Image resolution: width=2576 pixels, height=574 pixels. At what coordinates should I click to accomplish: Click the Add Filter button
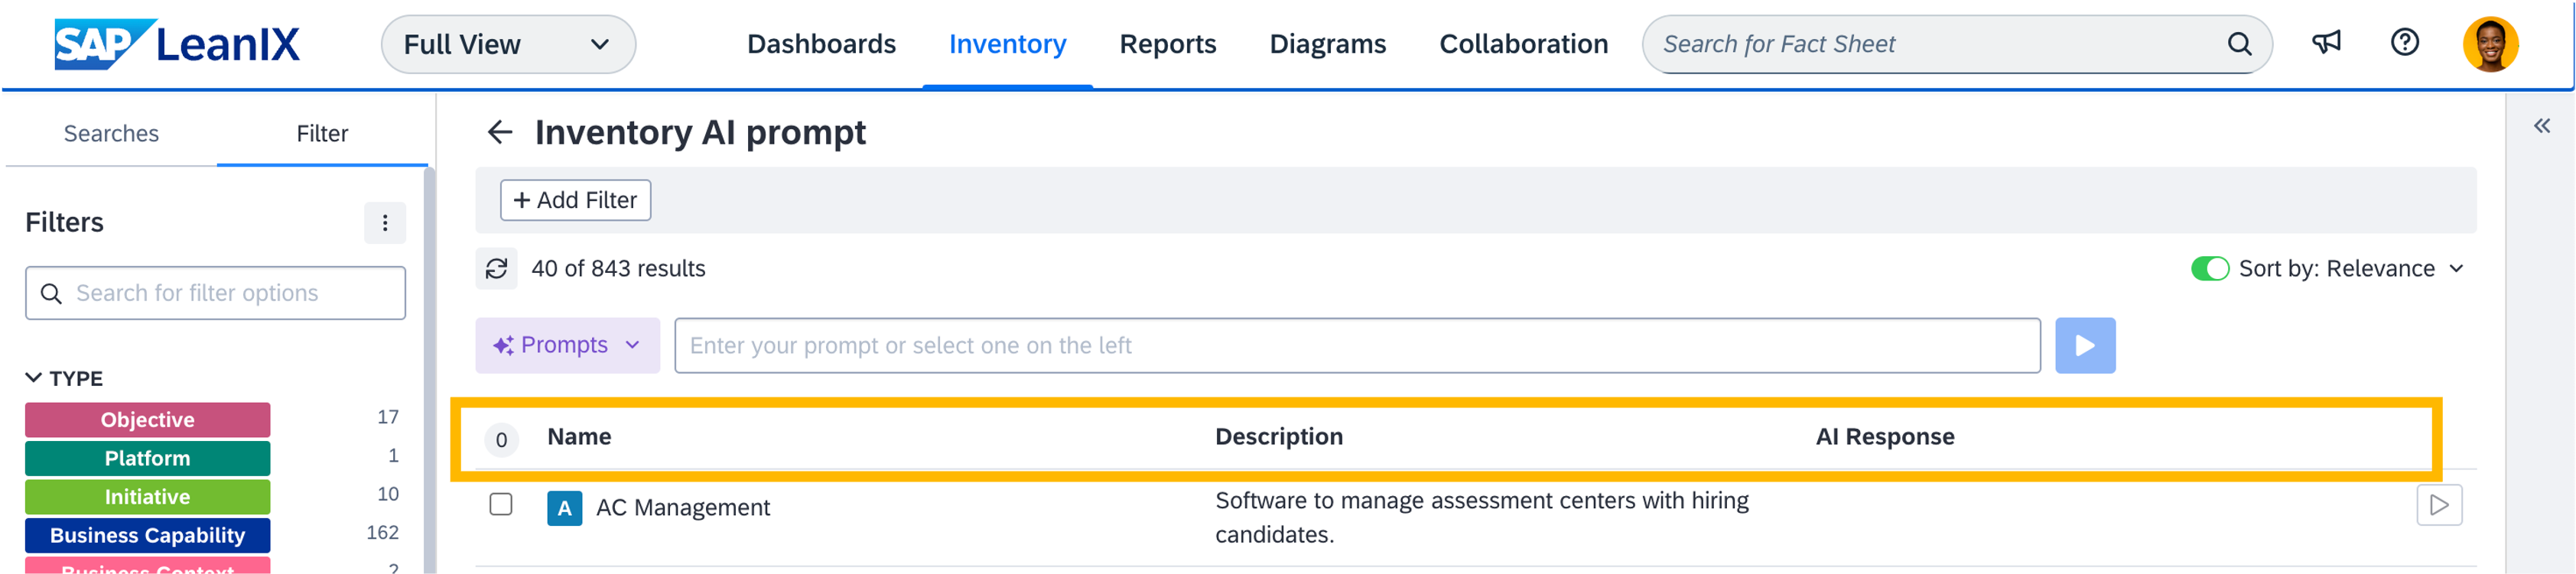[x=575, y=200]
